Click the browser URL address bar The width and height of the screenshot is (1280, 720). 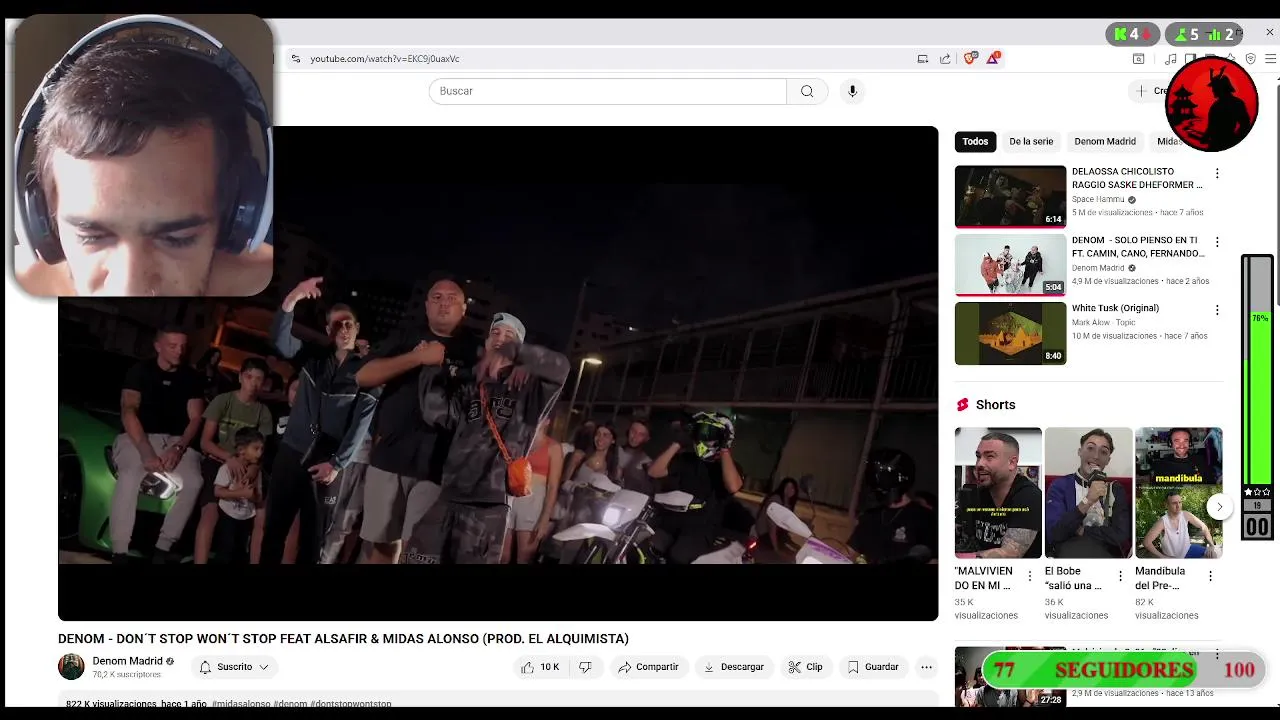coord(600,59)
